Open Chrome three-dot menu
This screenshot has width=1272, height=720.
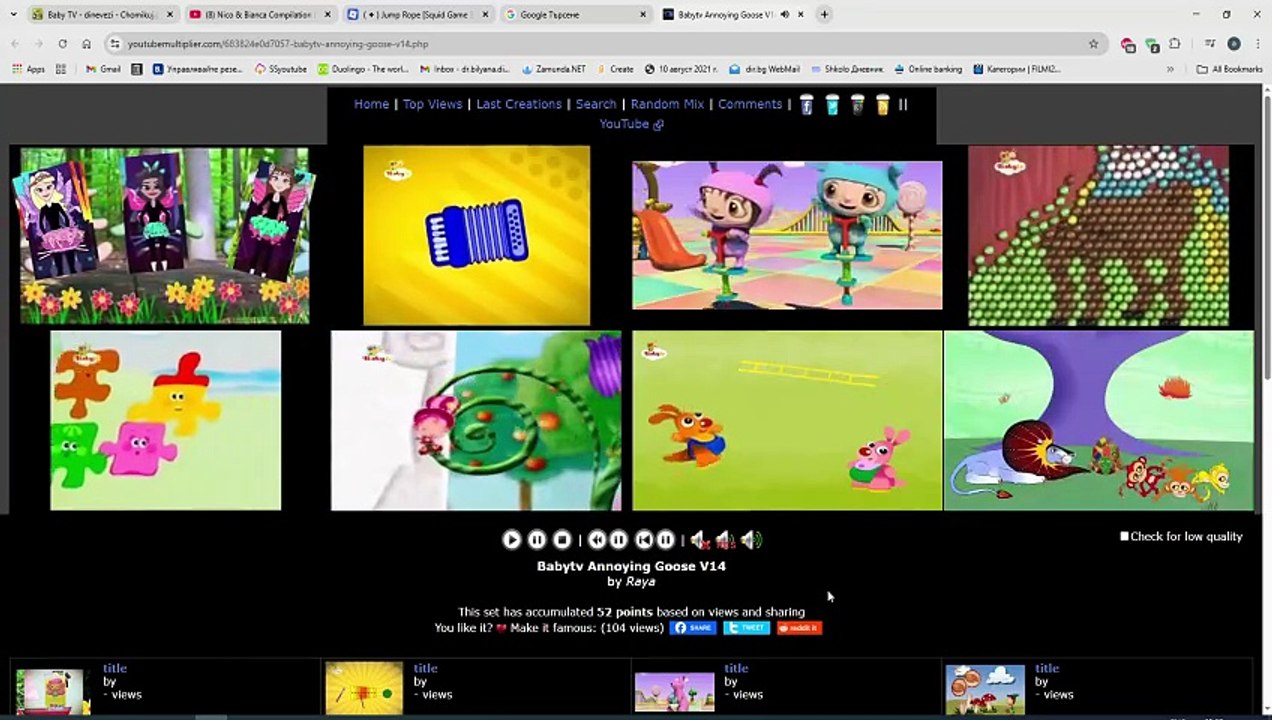pyautogui.click(x=1256, y=44)
